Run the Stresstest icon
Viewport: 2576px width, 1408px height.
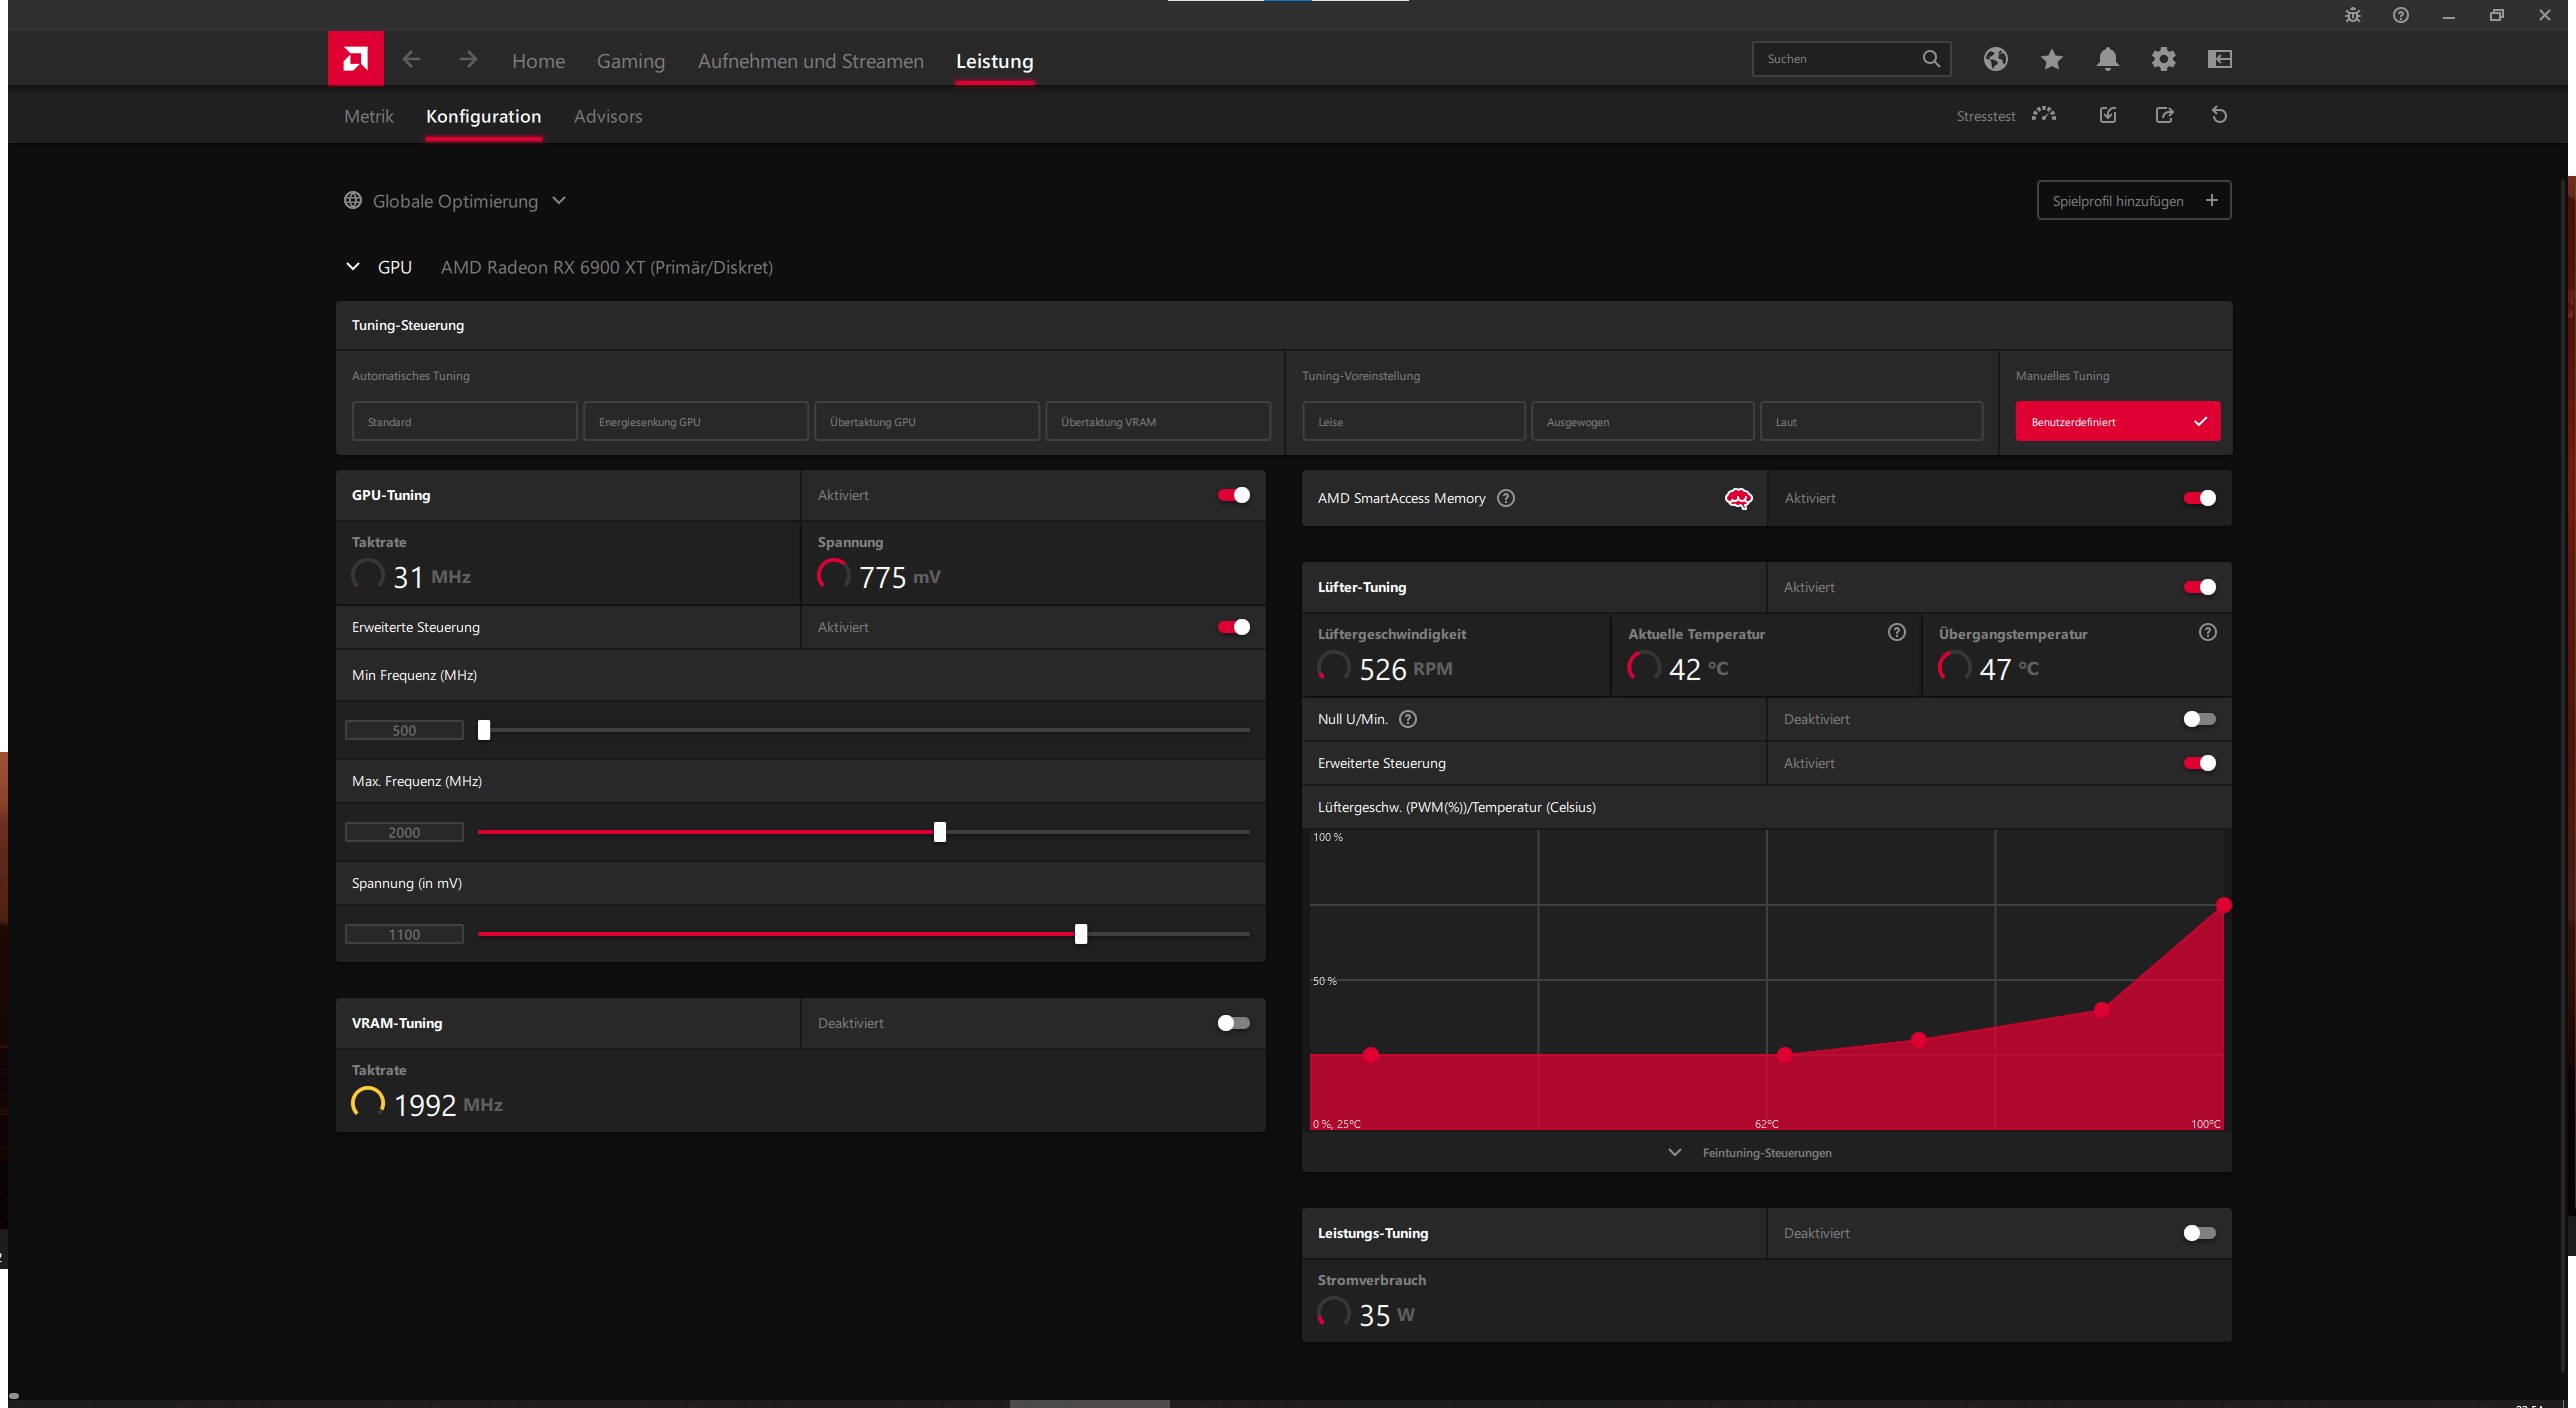(x=2044, y=115)
